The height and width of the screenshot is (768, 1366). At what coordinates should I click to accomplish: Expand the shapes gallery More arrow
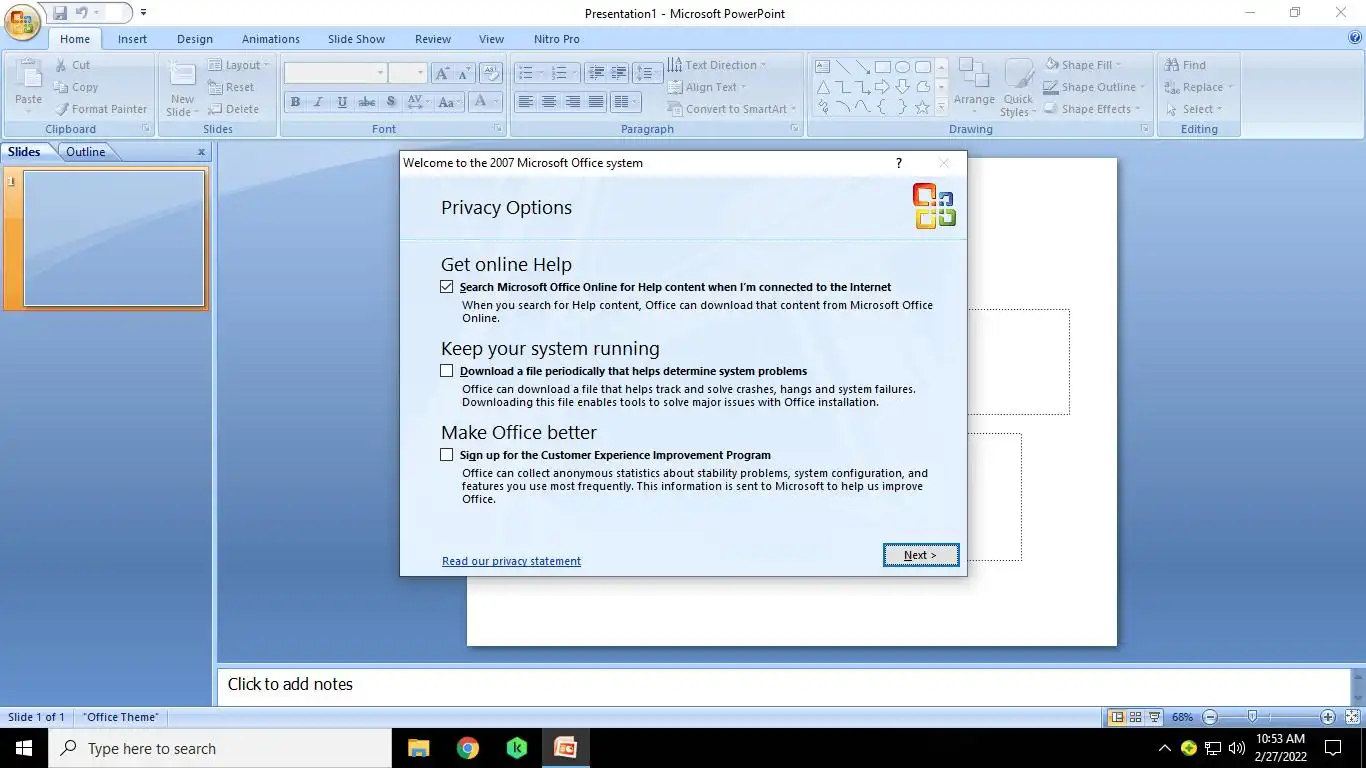click(x=941, y=107)
